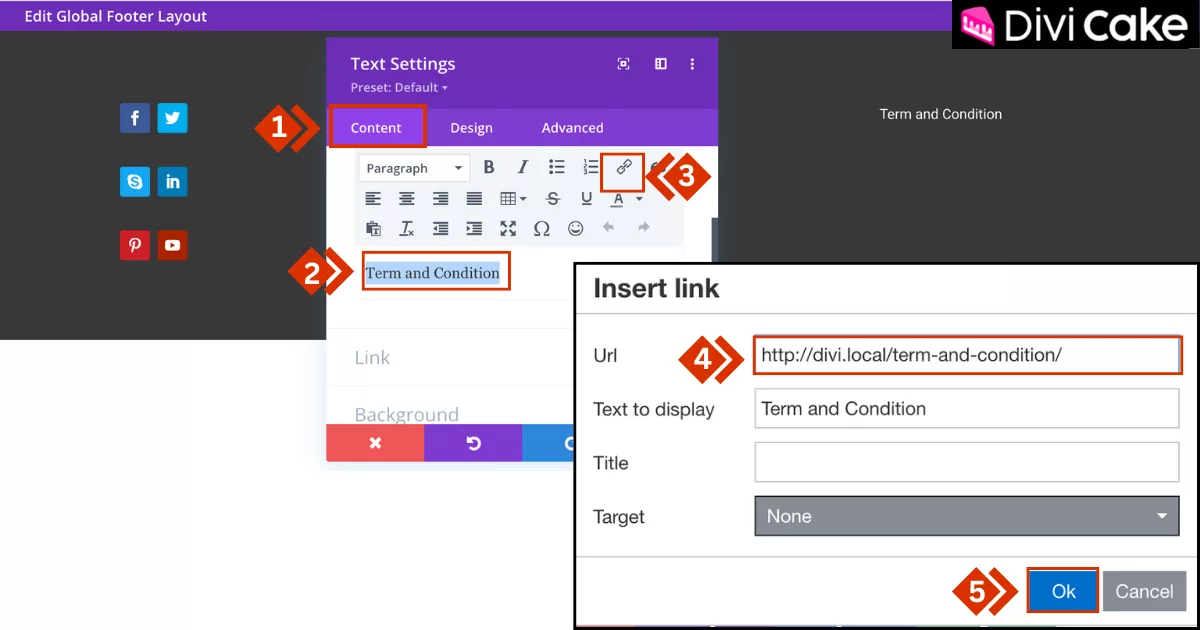Toggle italic formatting in editor
This screenshot has width=1200, height=630.
[x=522, y=167]
